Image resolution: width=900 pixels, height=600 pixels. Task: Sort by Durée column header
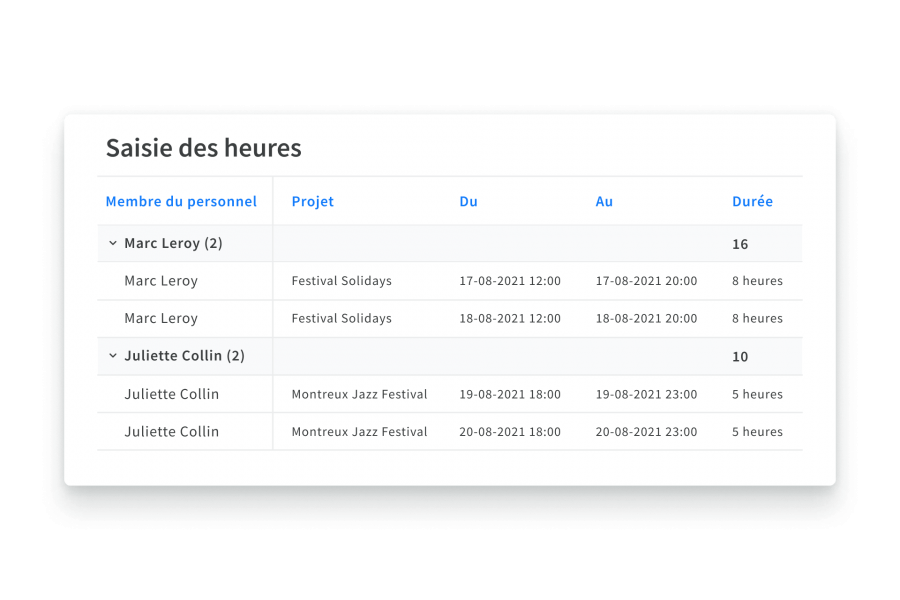(752, 201)
